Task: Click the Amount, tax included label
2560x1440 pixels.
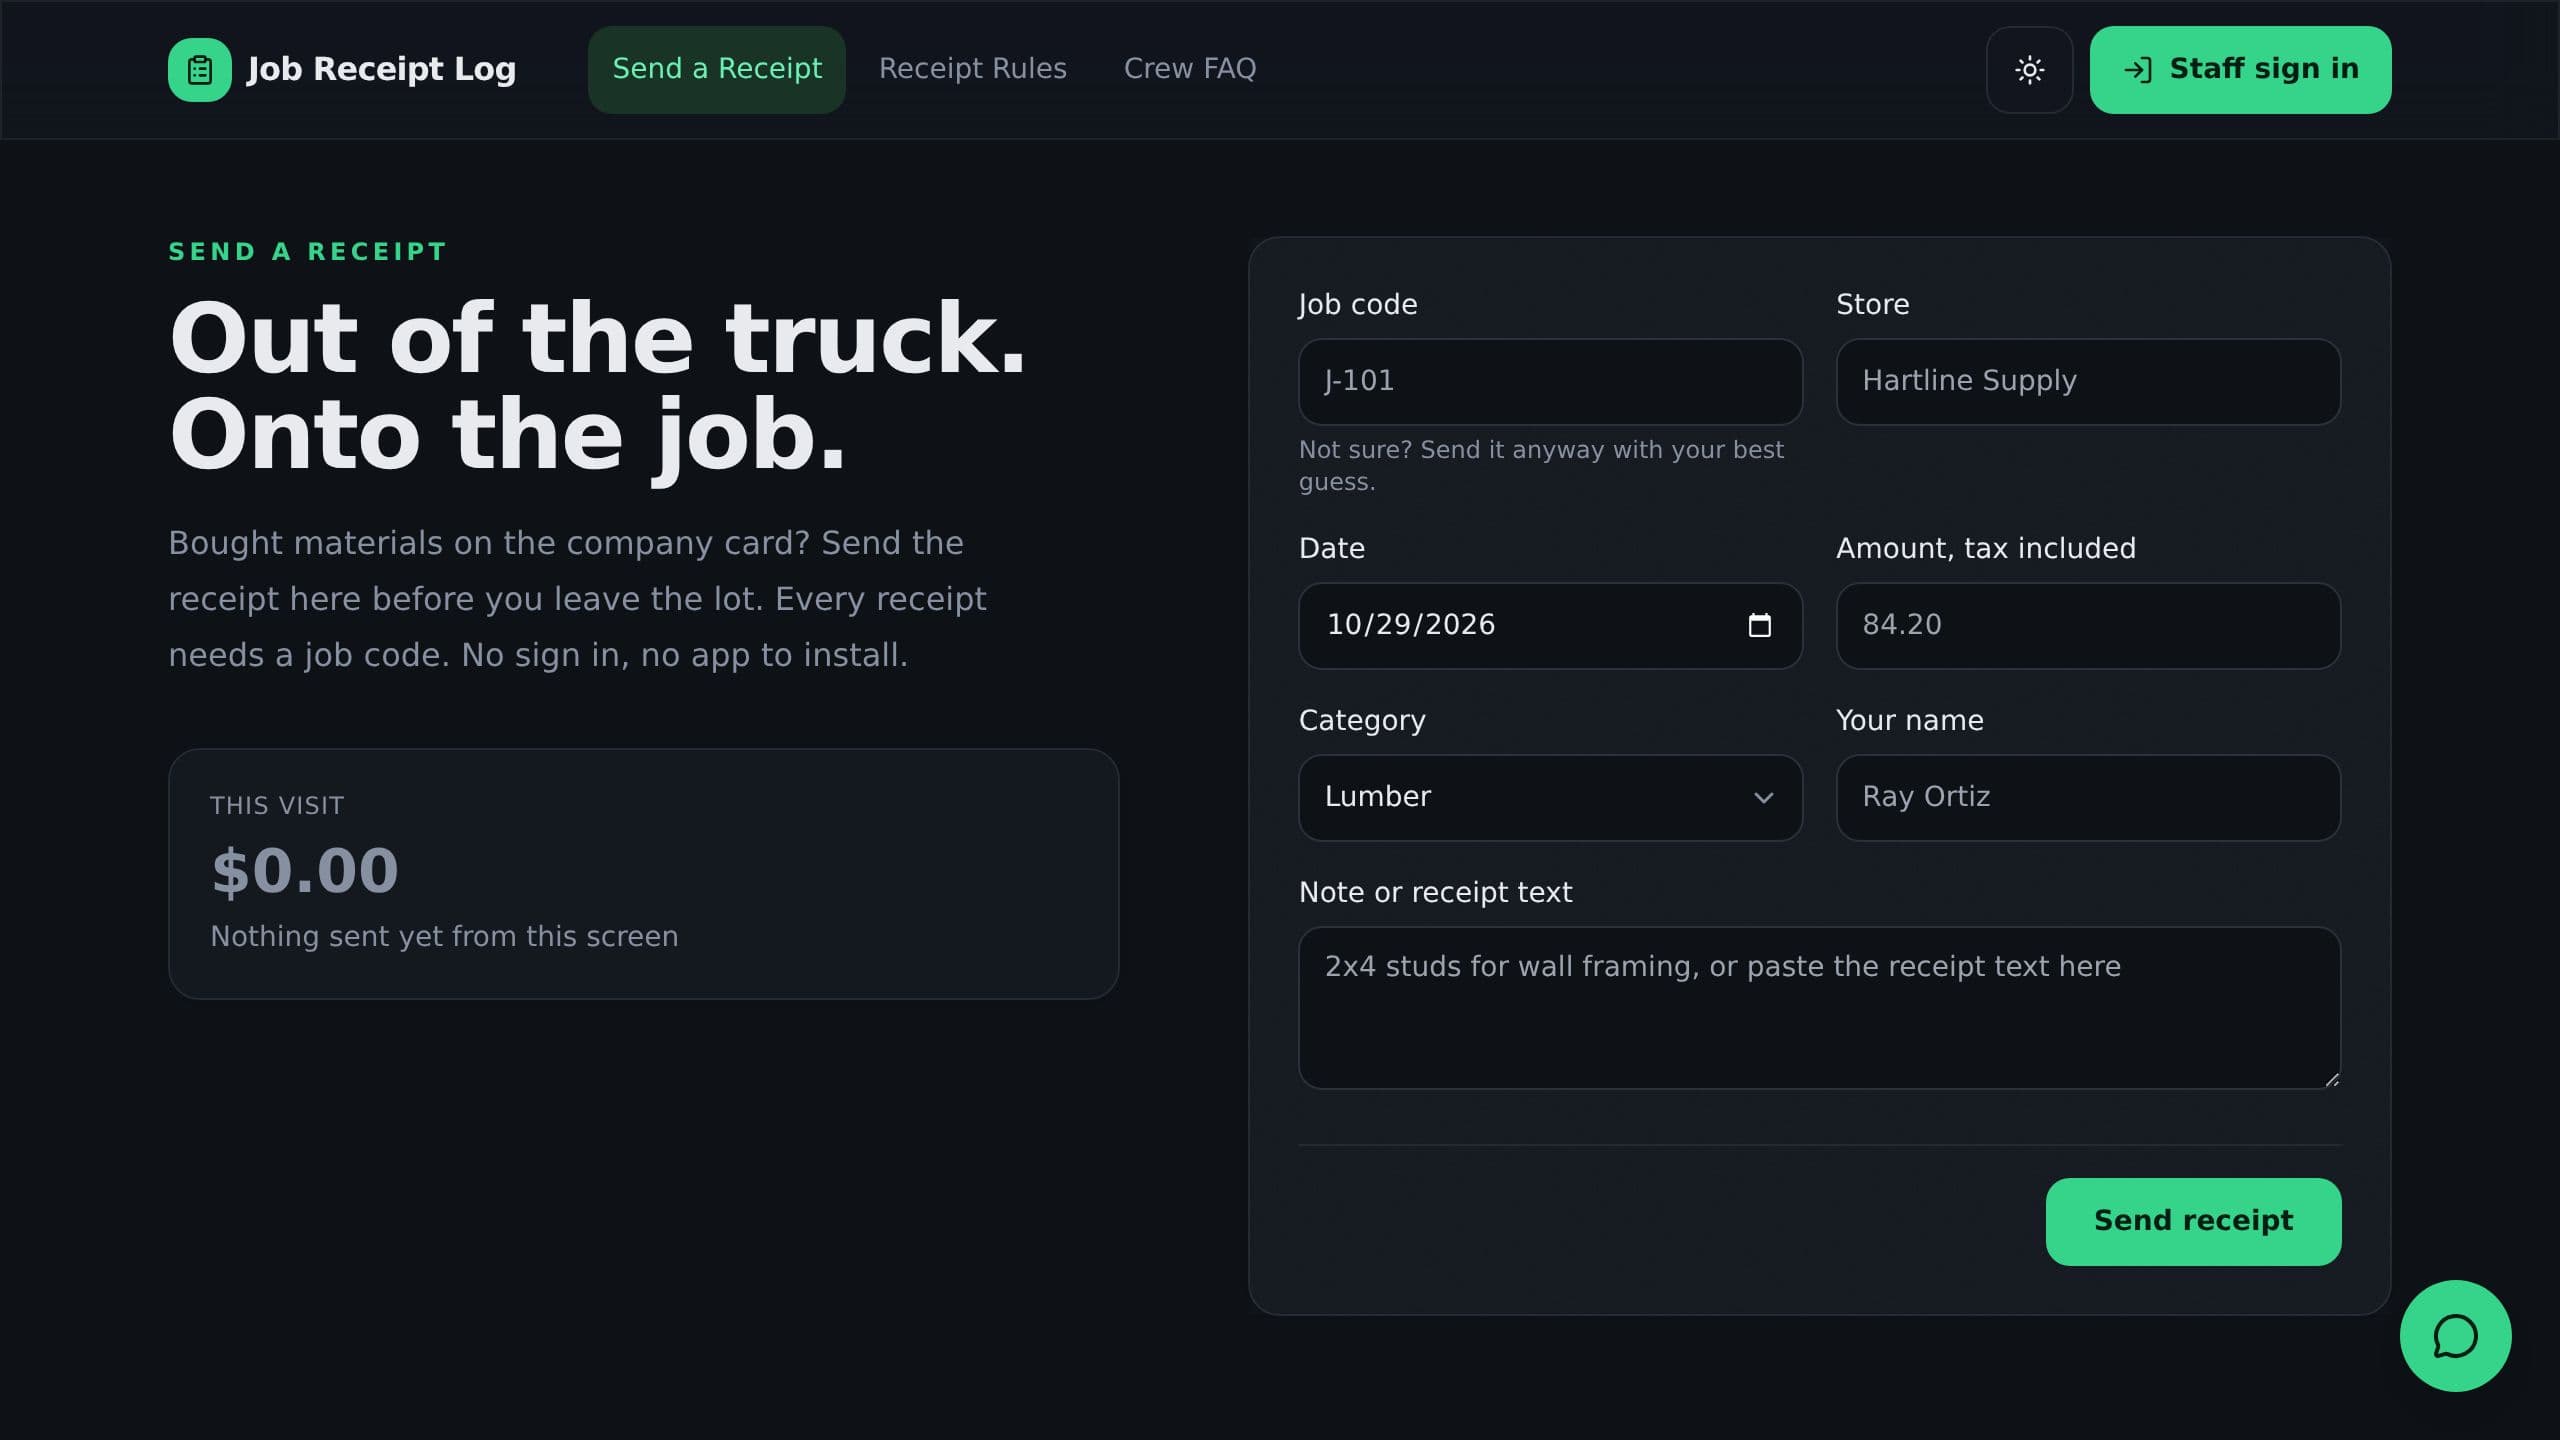Action: [x=1985, y=549]
